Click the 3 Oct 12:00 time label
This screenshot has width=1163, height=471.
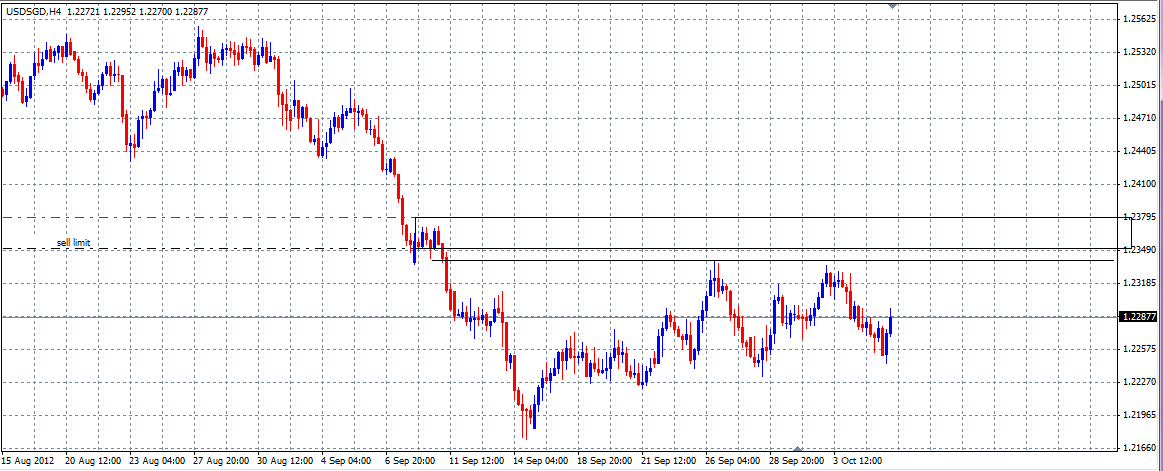(x=857, y=461)
